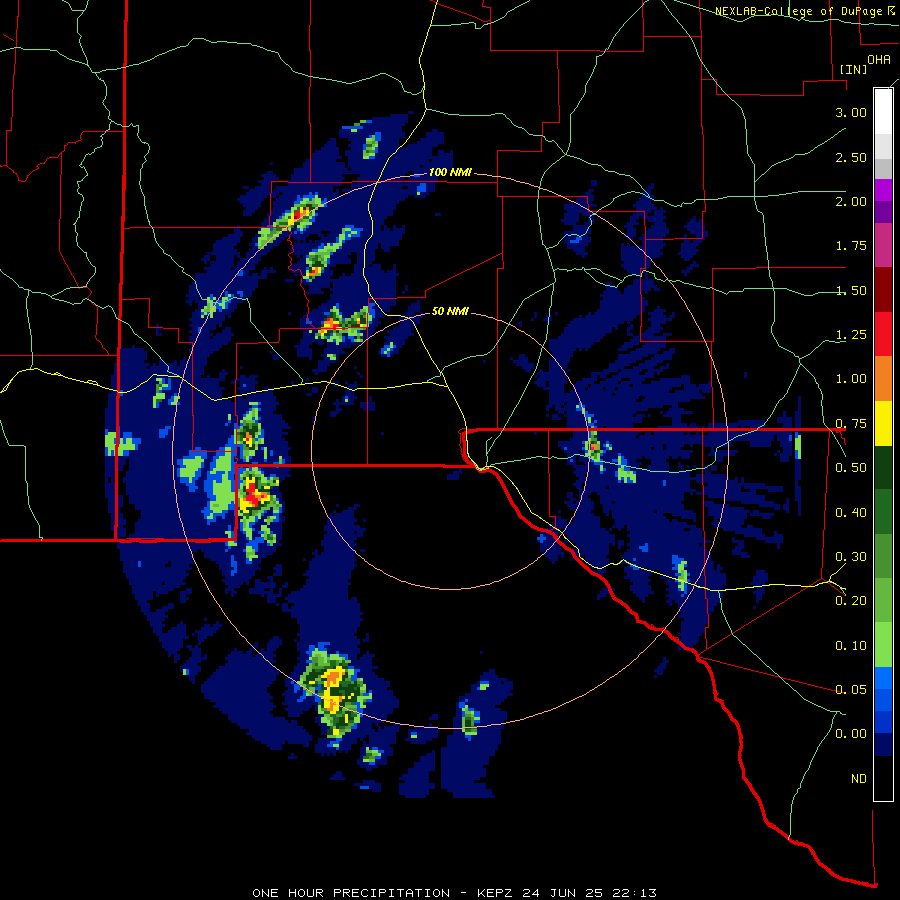Select the 1.50 legend value
Screen dimensions: 900x900
coord(851,290)
